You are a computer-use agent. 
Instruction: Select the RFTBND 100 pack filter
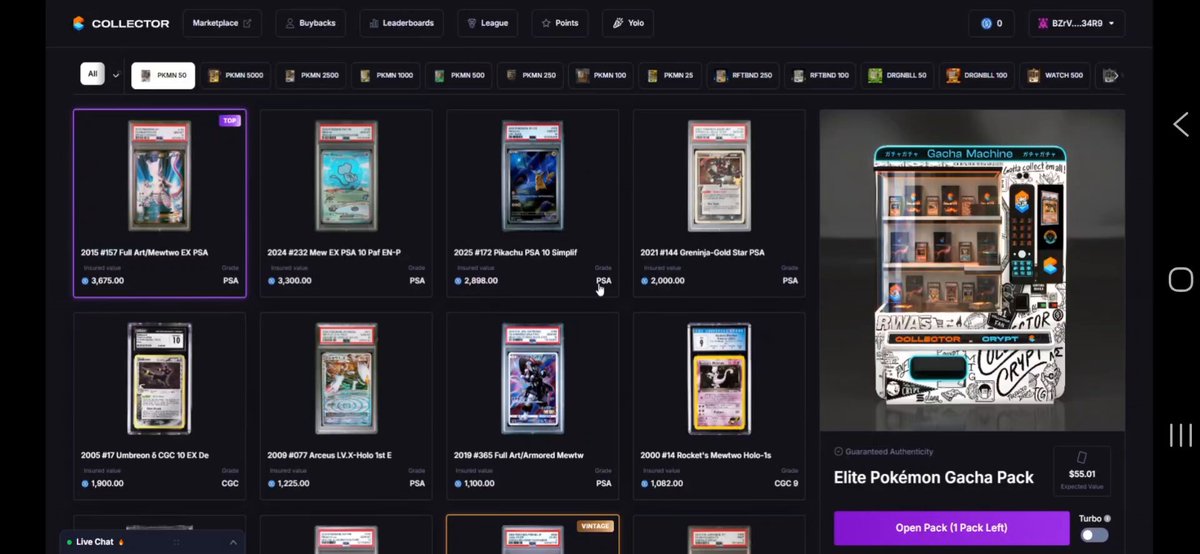820,75
